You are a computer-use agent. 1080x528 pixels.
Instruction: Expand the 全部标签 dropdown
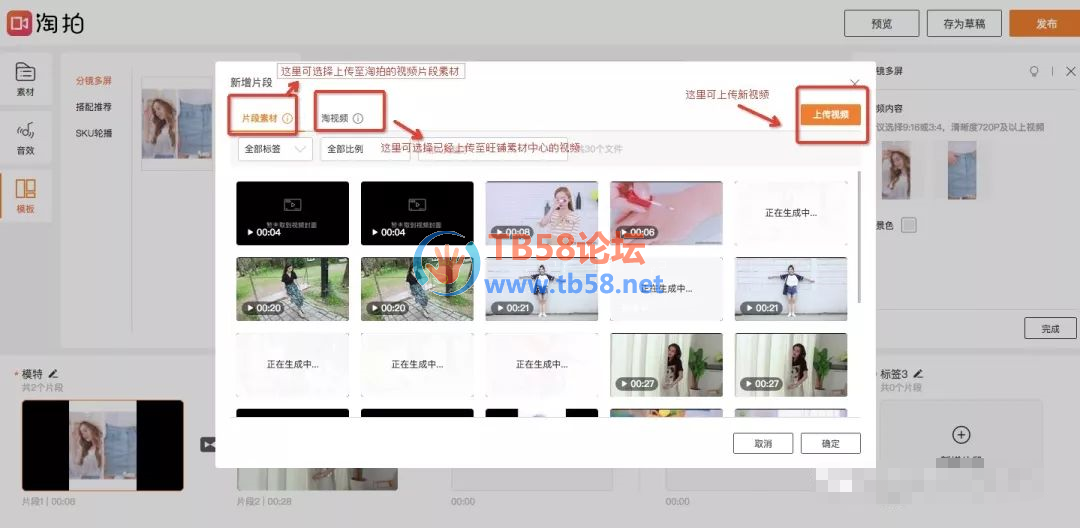tap(275, 149)
